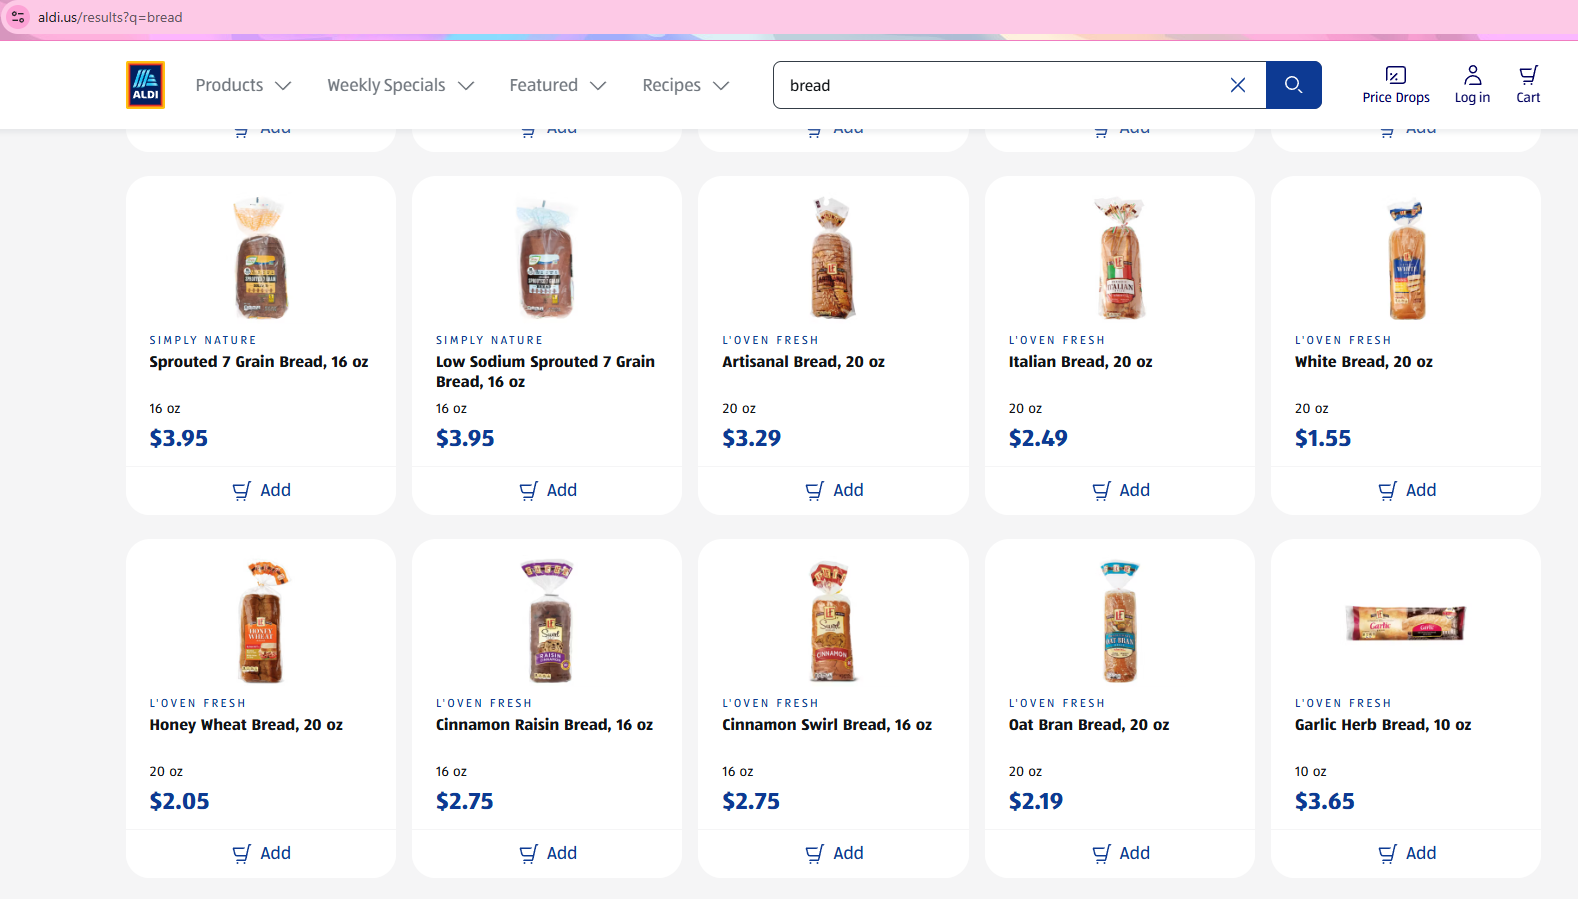The width and height of the screenshot is (1578, 899).
Task: Open Italian Bread, 20 oz product link
Action: coord(1080,362)
